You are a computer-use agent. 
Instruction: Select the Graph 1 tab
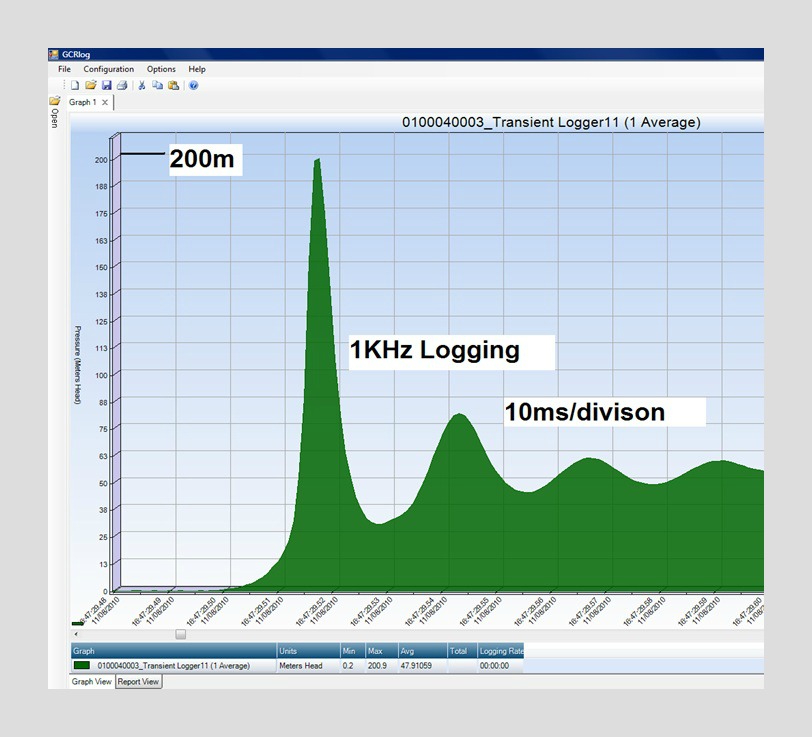pyautogui.click(x=82, y=102)
